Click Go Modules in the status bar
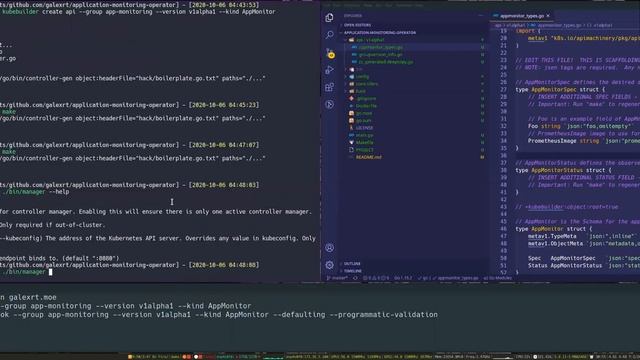Screen dimensions: 640x360 (x=498, y=278)
